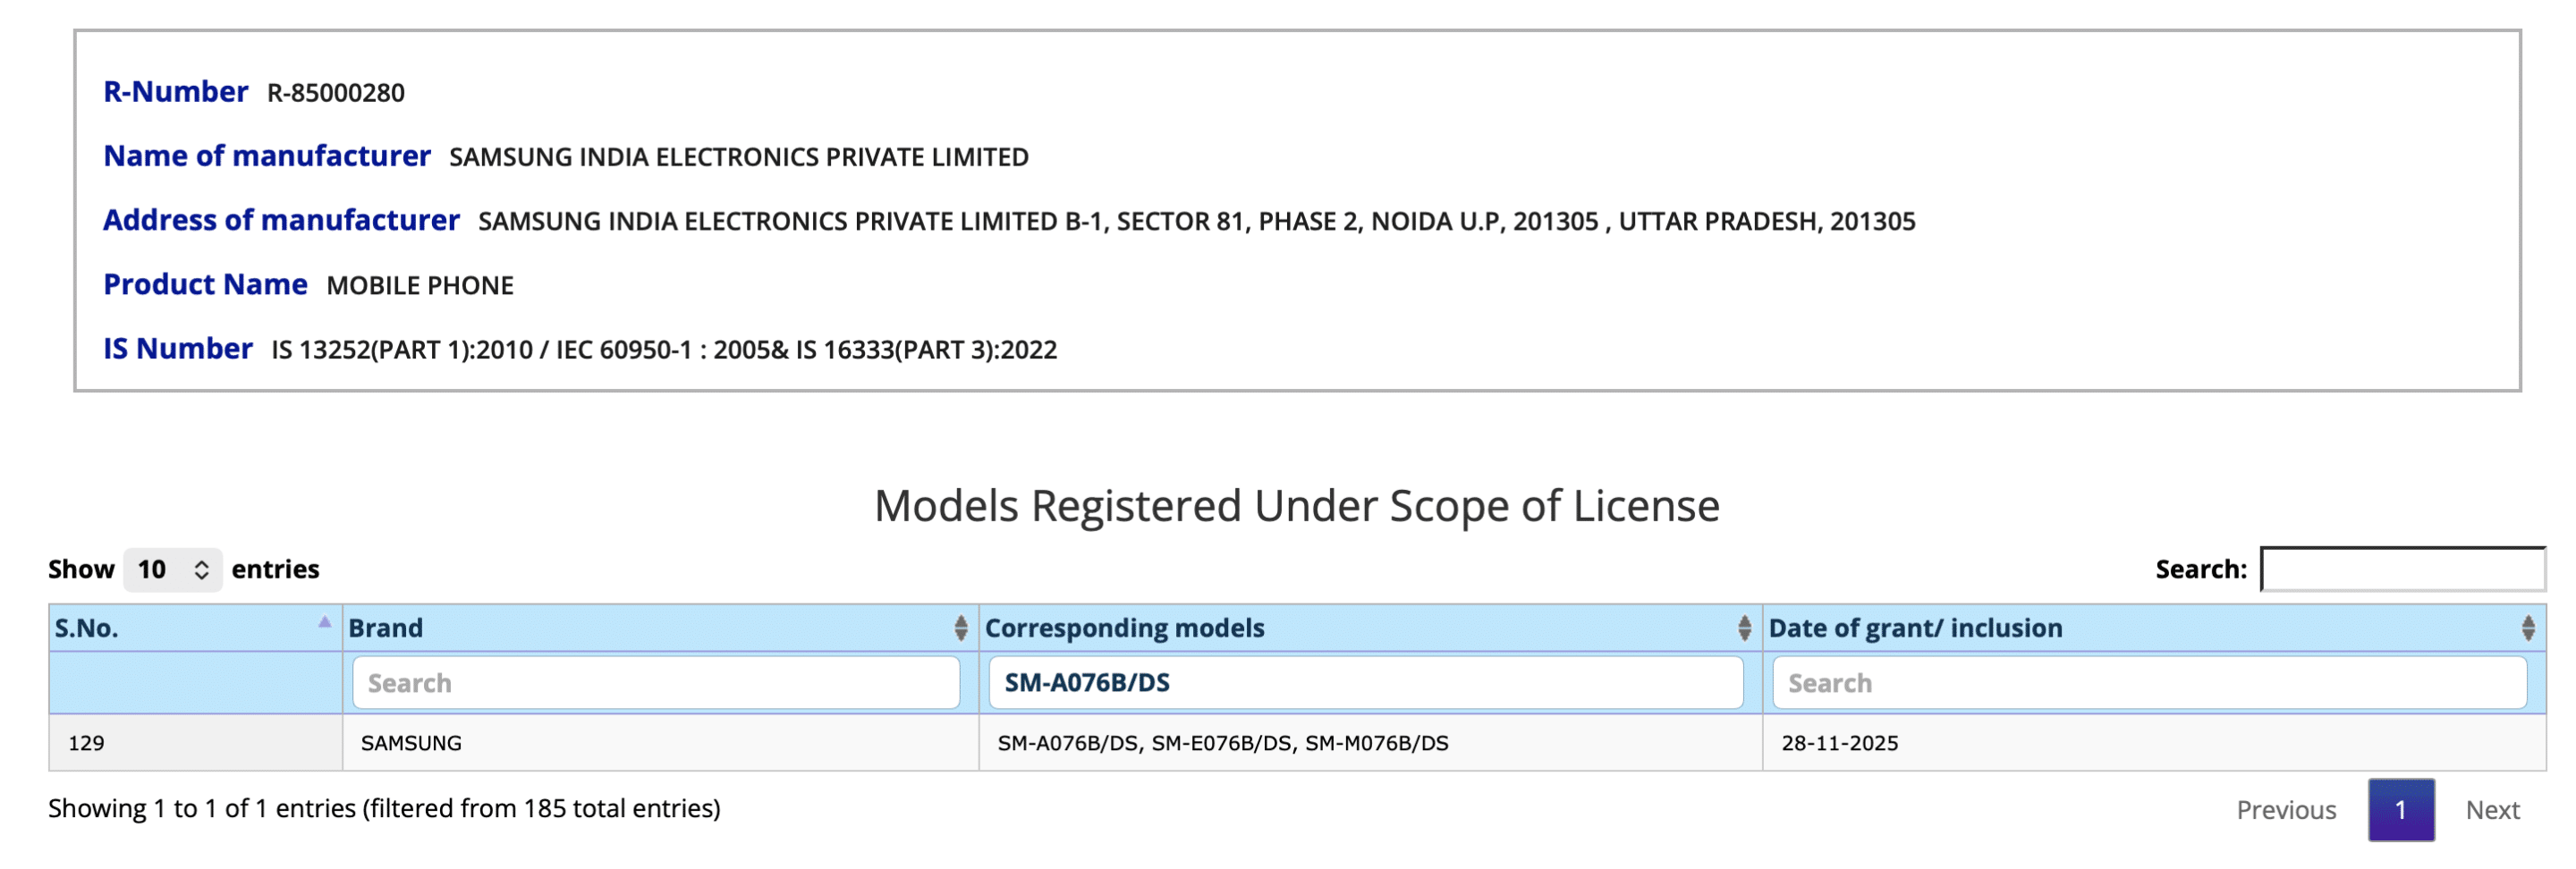Go to the Next page
The image size is (2576, 869).
pos(2492,810)
